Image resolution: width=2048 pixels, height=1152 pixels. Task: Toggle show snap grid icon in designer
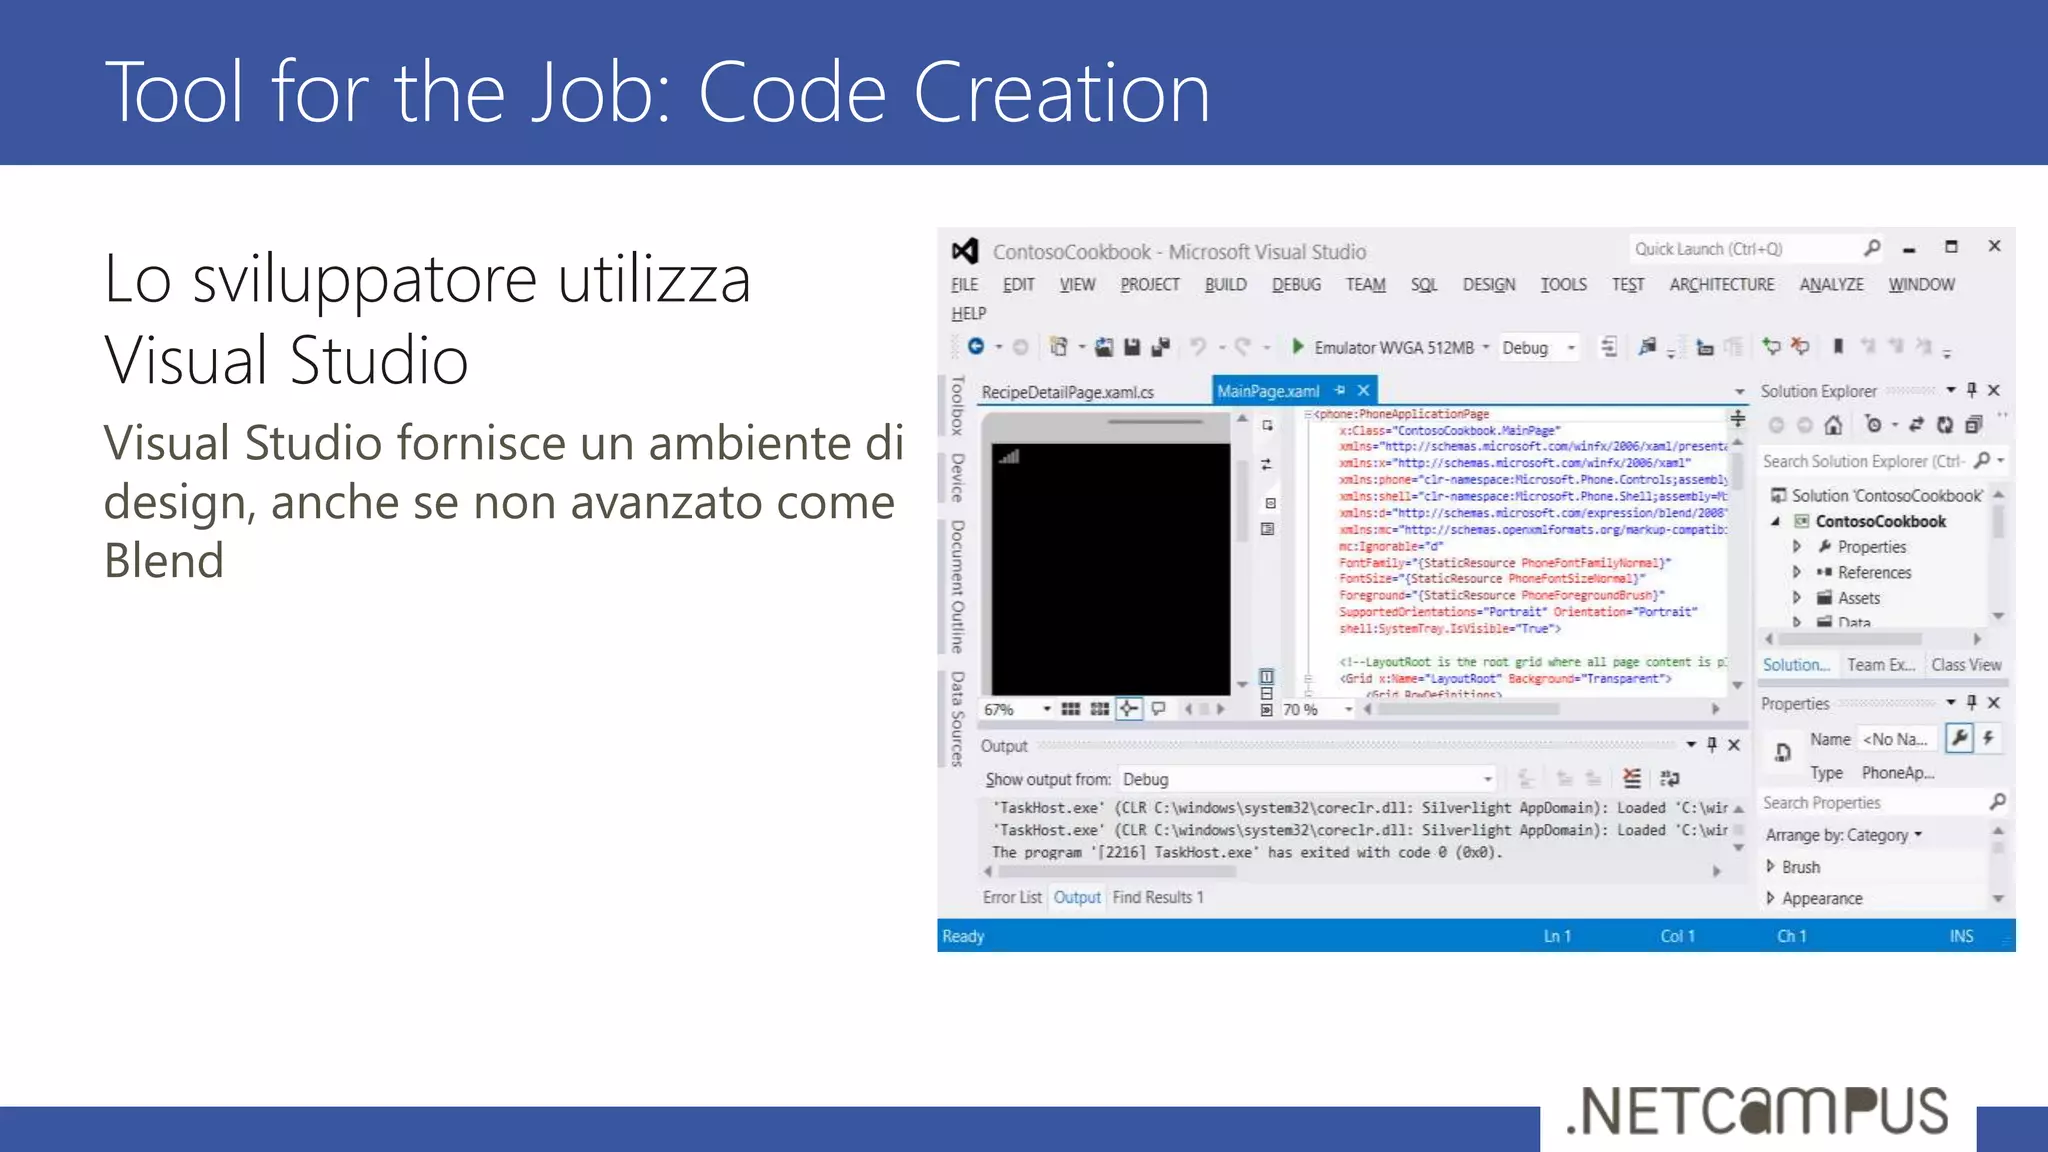pos(1070,709)
